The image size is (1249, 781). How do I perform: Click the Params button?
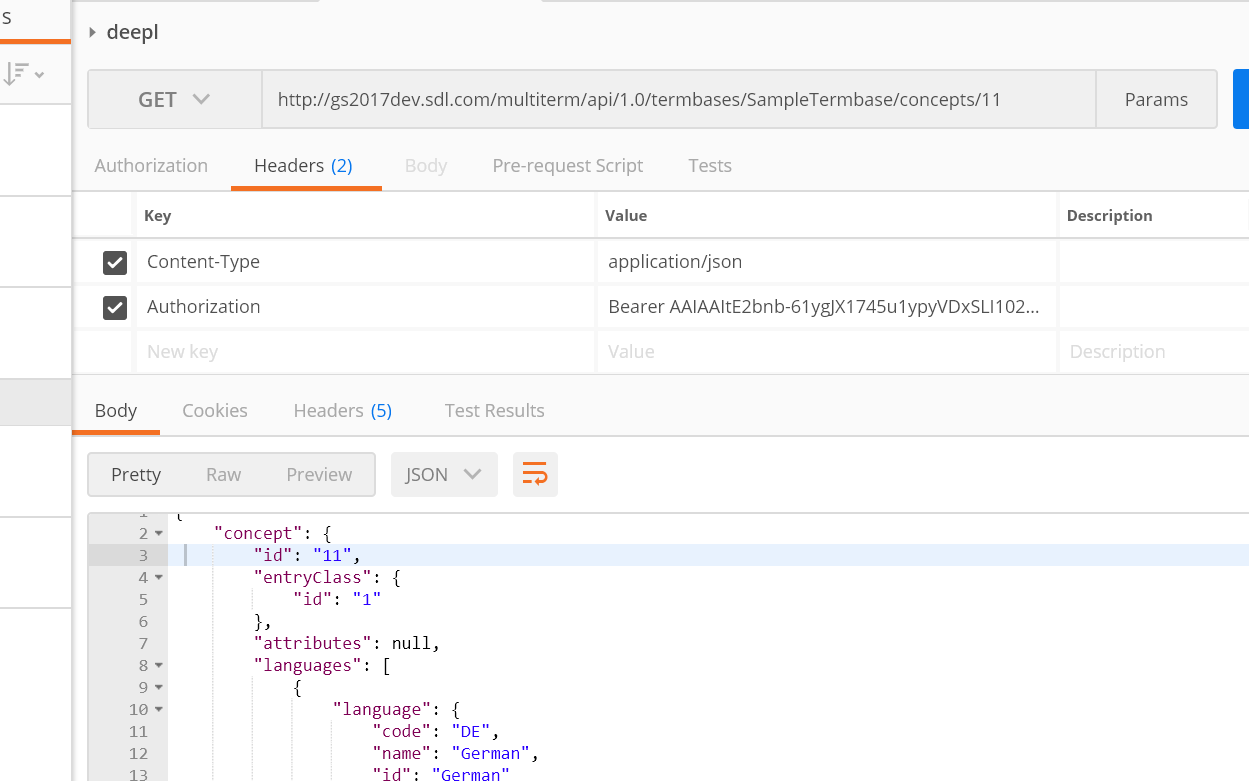1156,100
